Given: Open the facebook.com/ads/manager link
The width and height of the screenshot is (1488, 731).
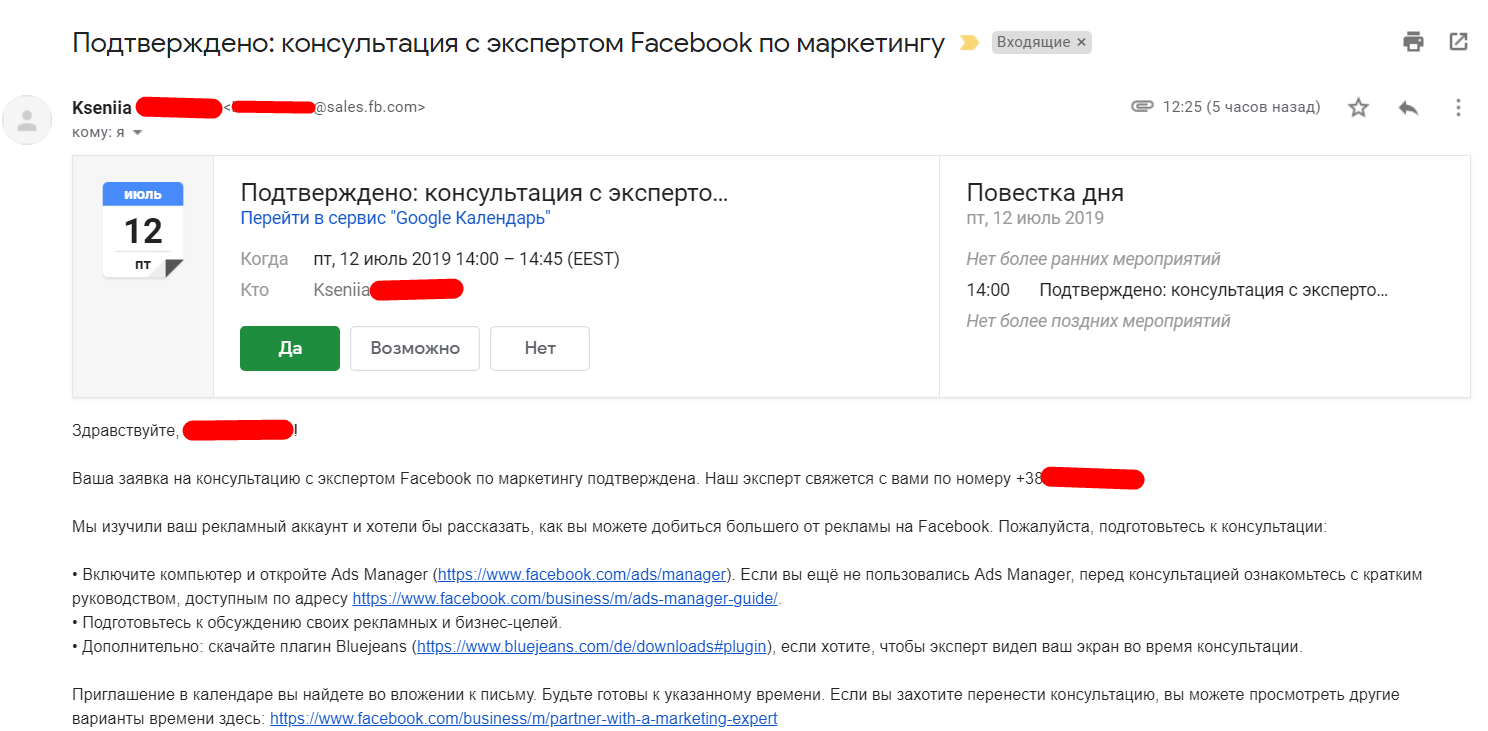Looking at the screenshot, I should pyautogui.click(x=581, y=574).
